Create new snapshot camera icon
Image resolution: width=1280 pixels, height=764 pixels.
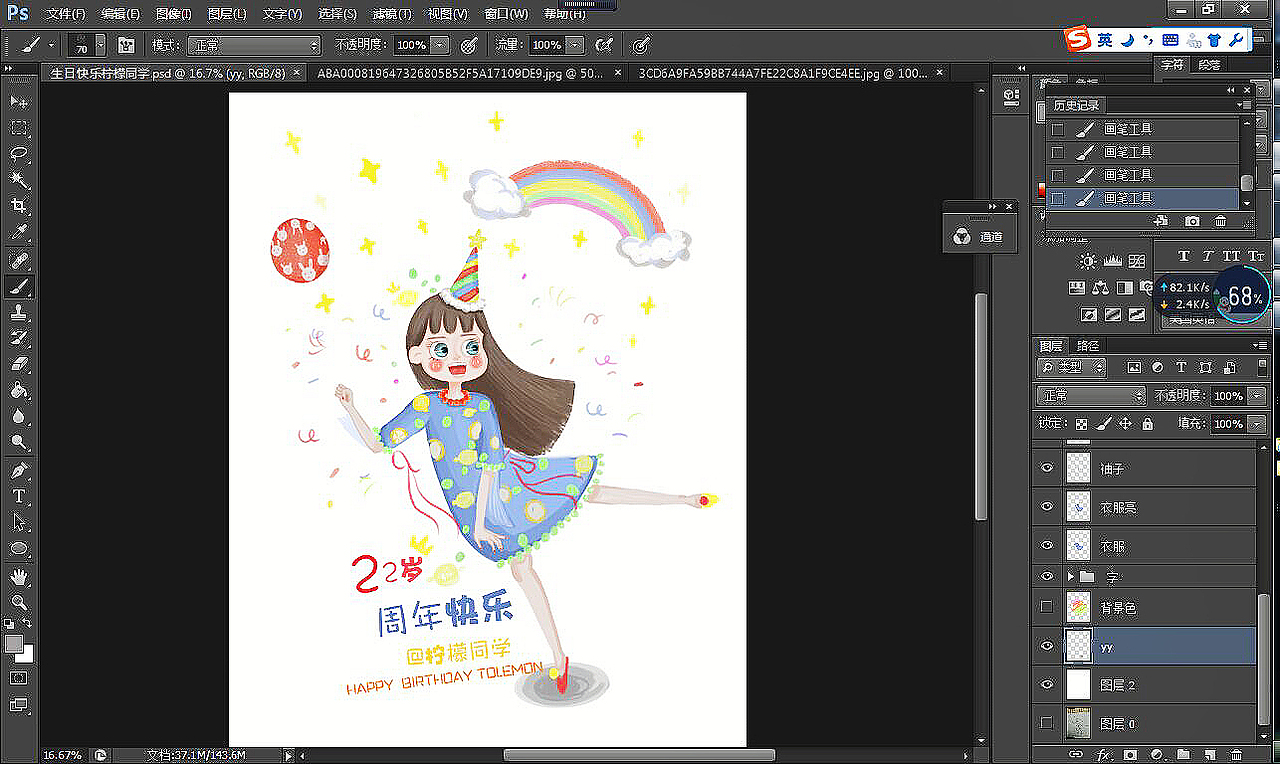click(1192, 221)
